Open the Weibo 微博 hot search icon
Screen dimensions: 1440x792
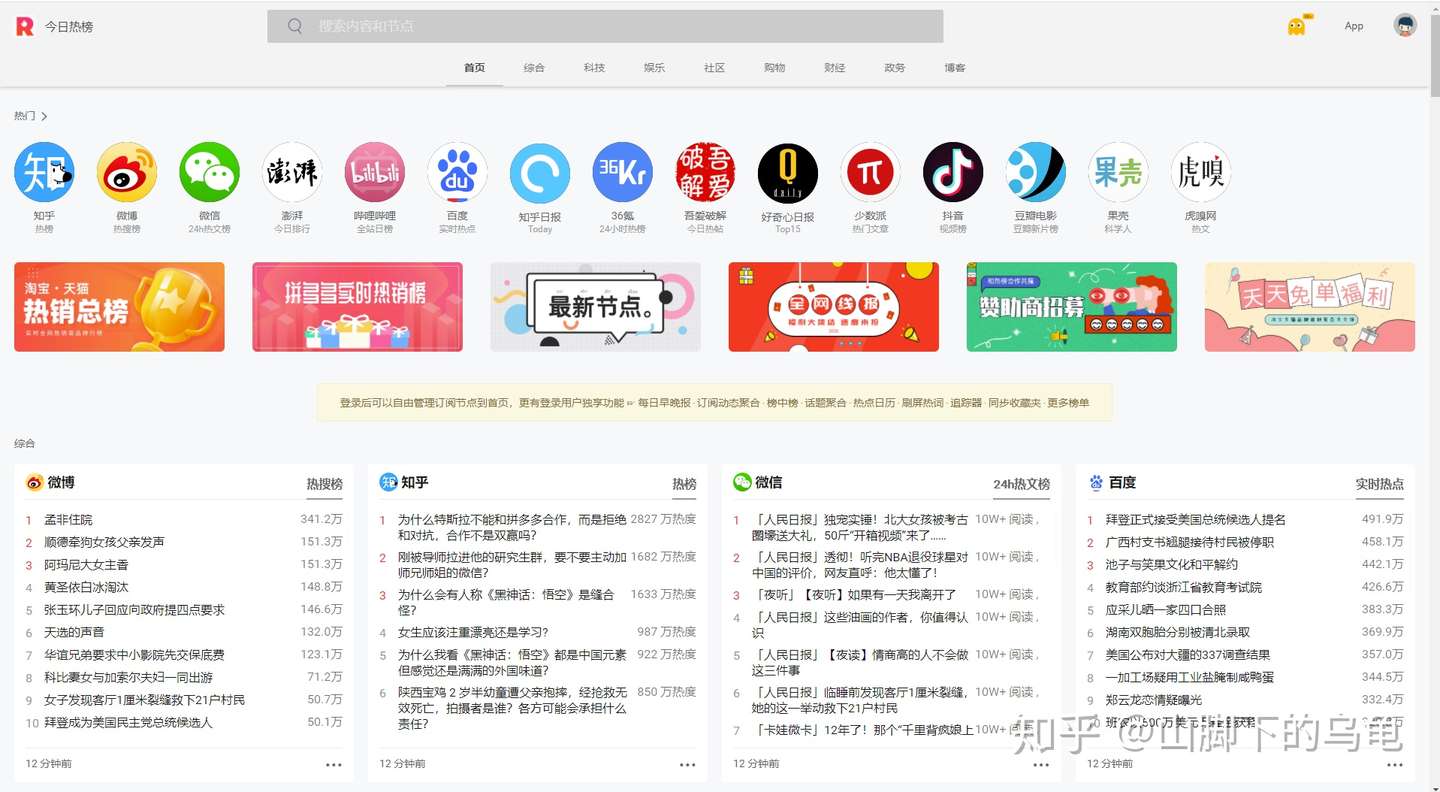pyautogui.click(x=127, y=172)
